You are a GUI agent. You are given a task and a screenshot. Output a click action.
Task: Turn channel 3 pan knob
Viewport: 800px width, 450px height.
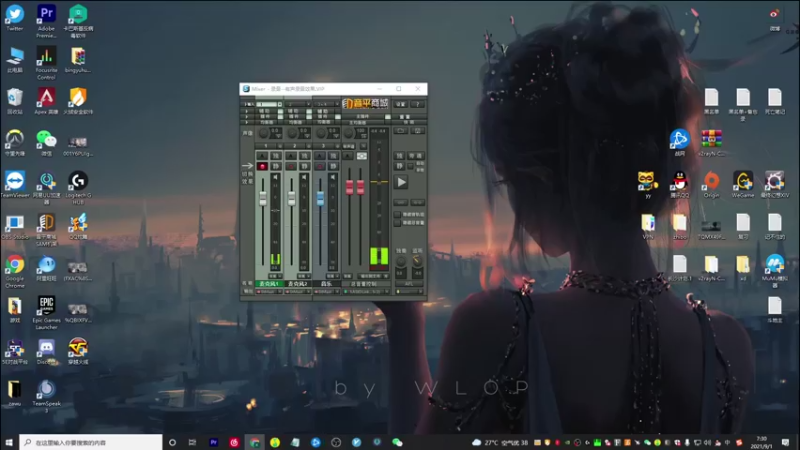pyautogui.click(x=320, y=133)
